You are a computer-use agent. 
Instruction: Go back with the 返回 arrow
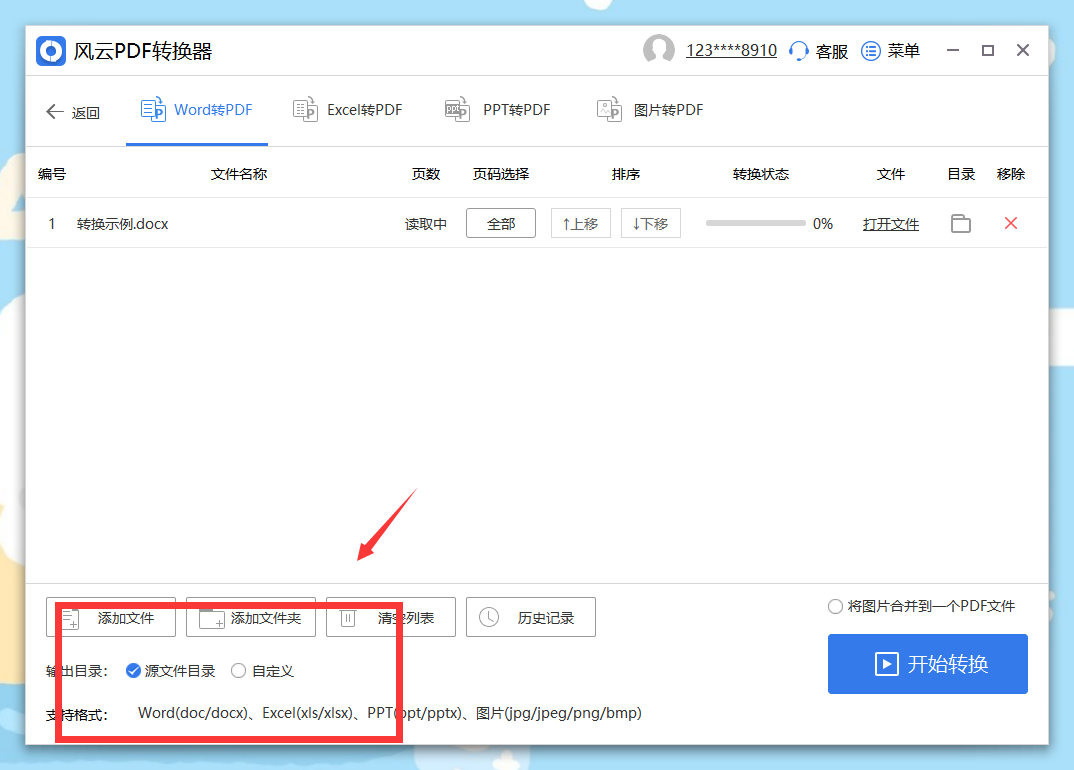coord(73,112)
